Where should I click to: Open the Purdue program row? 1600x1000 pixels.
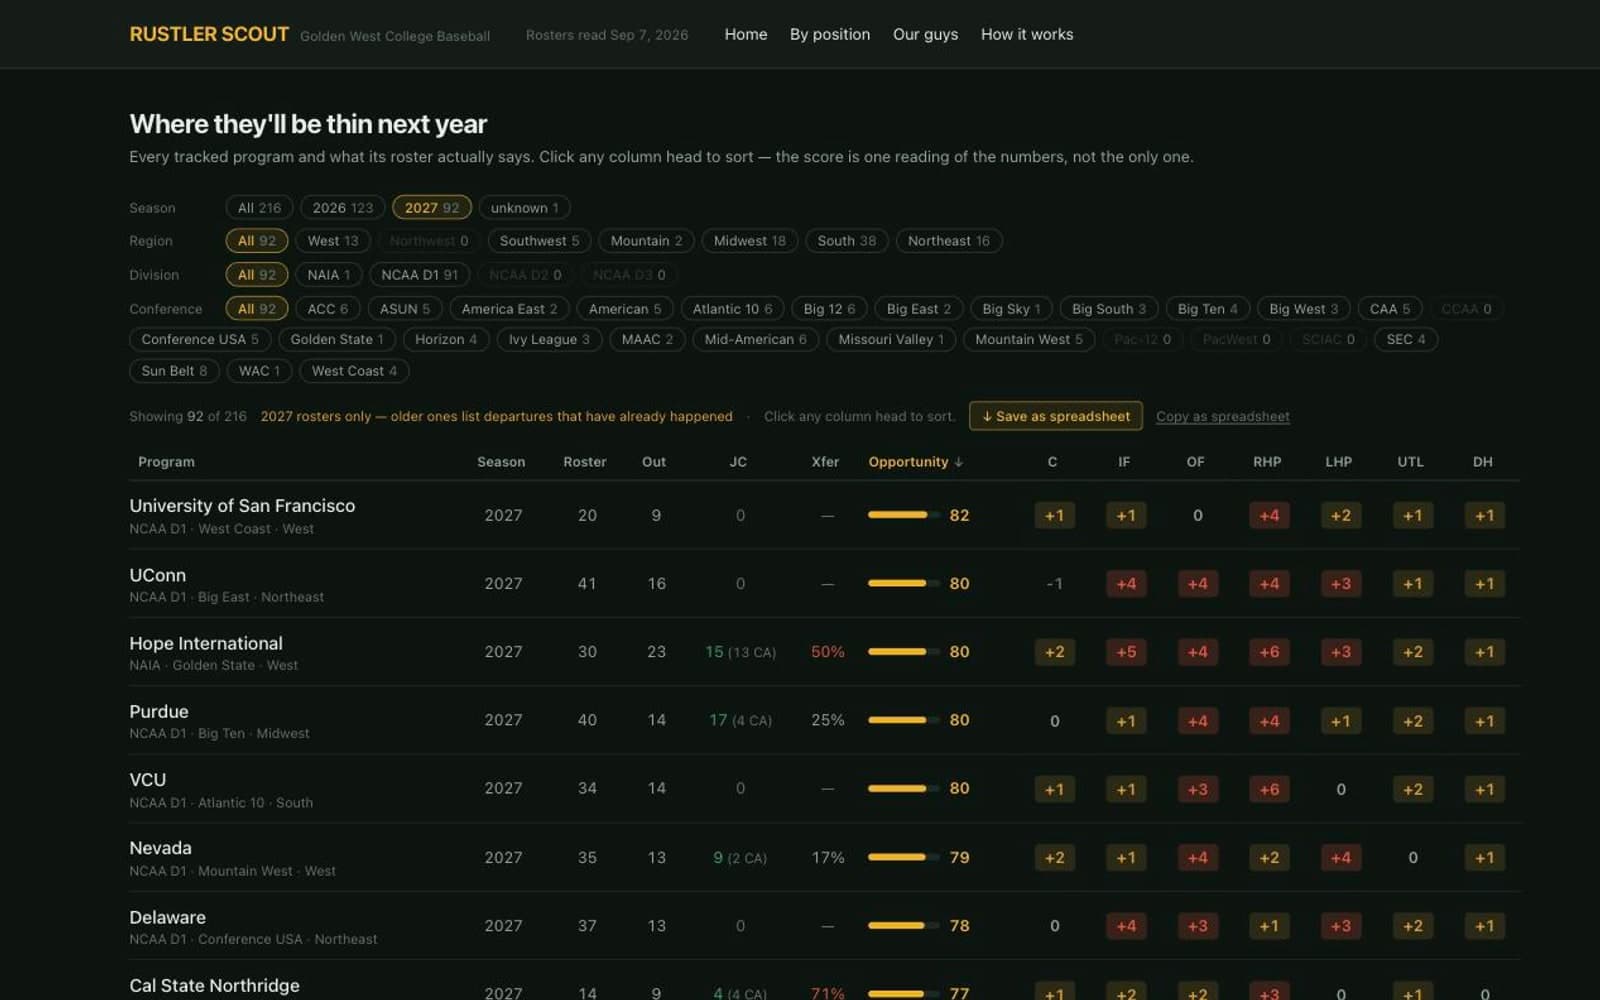tap(824, 720)
